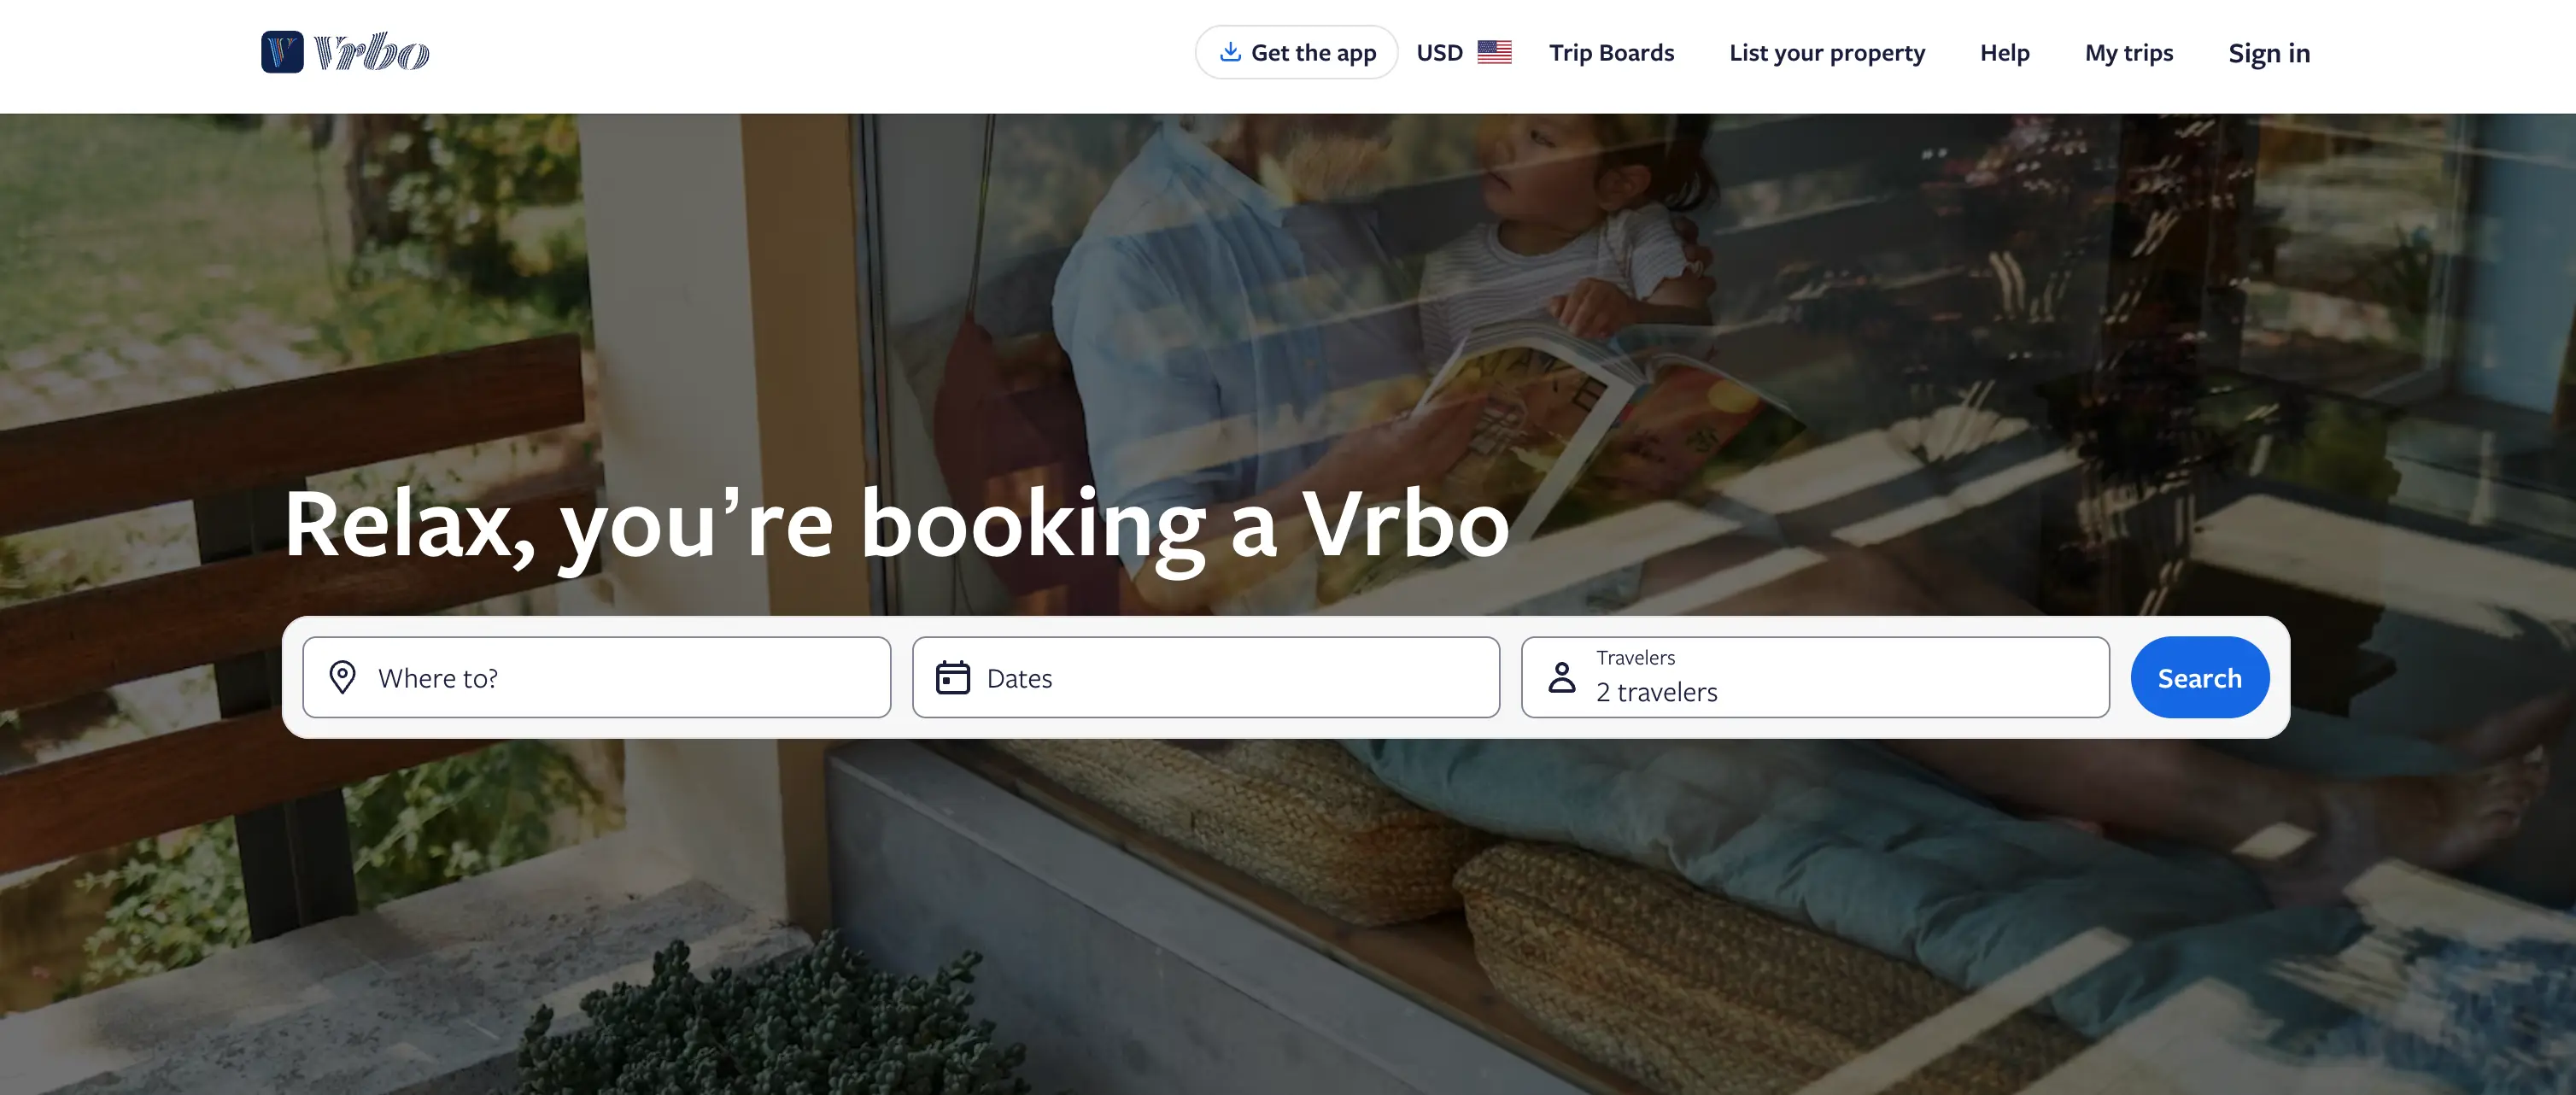Click the blue Search button

(2199, 677)
